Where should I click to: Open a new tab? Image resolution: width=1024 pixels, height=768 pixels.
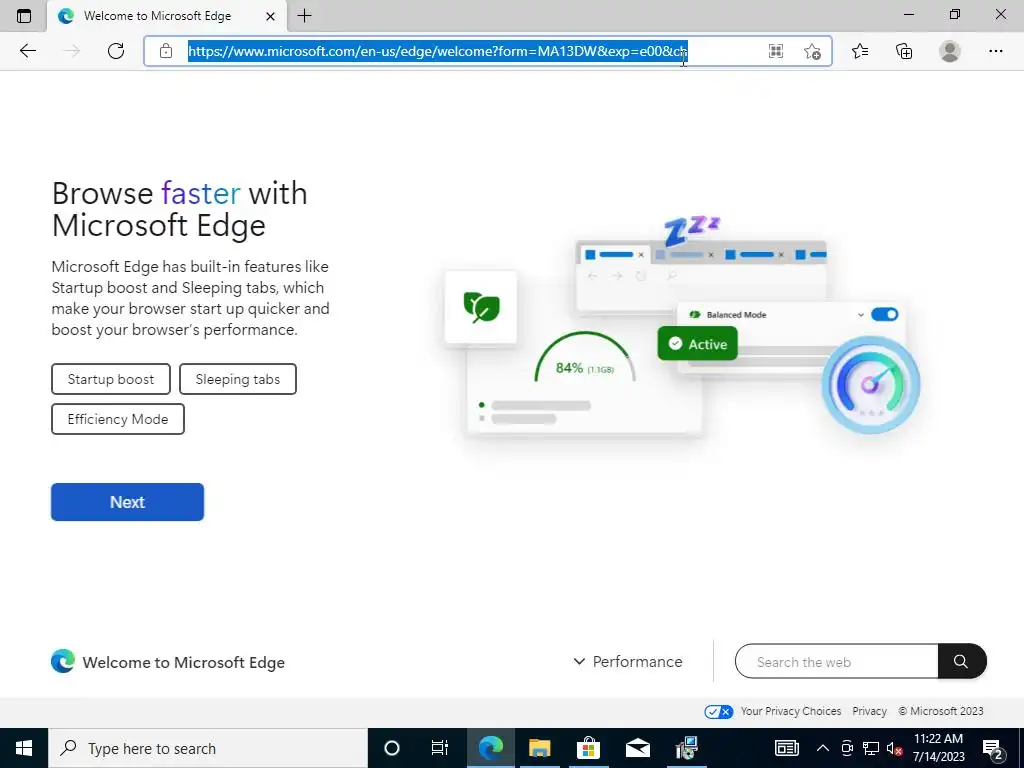(304, 16)
